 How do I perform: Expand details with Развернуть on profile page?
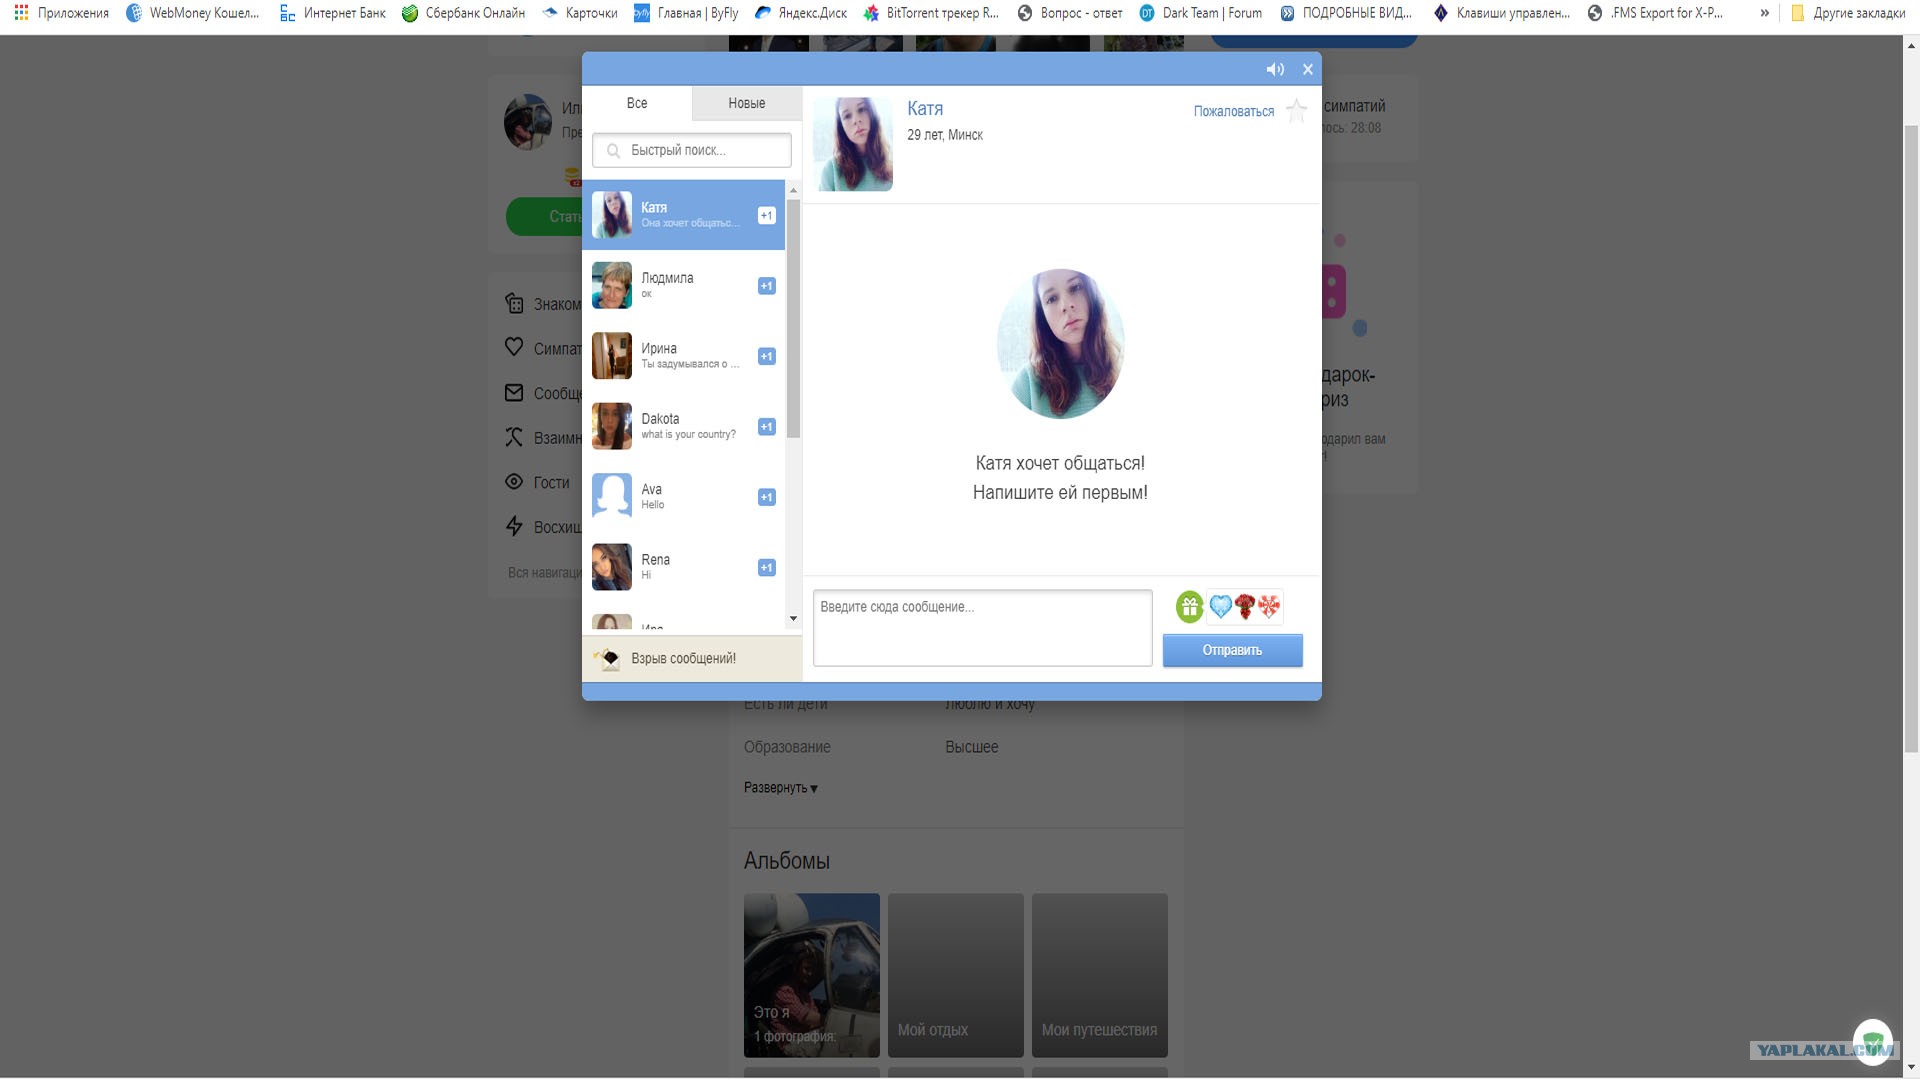[781, 788]
